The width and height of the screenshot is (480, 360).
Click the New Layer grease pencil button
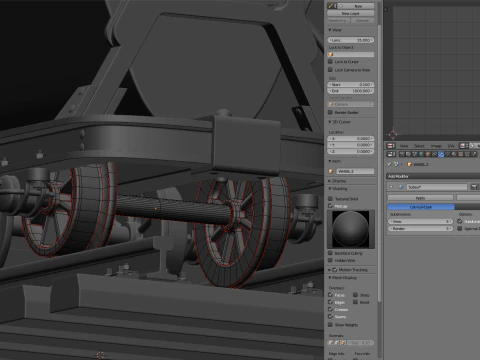(x=350, y=13)
